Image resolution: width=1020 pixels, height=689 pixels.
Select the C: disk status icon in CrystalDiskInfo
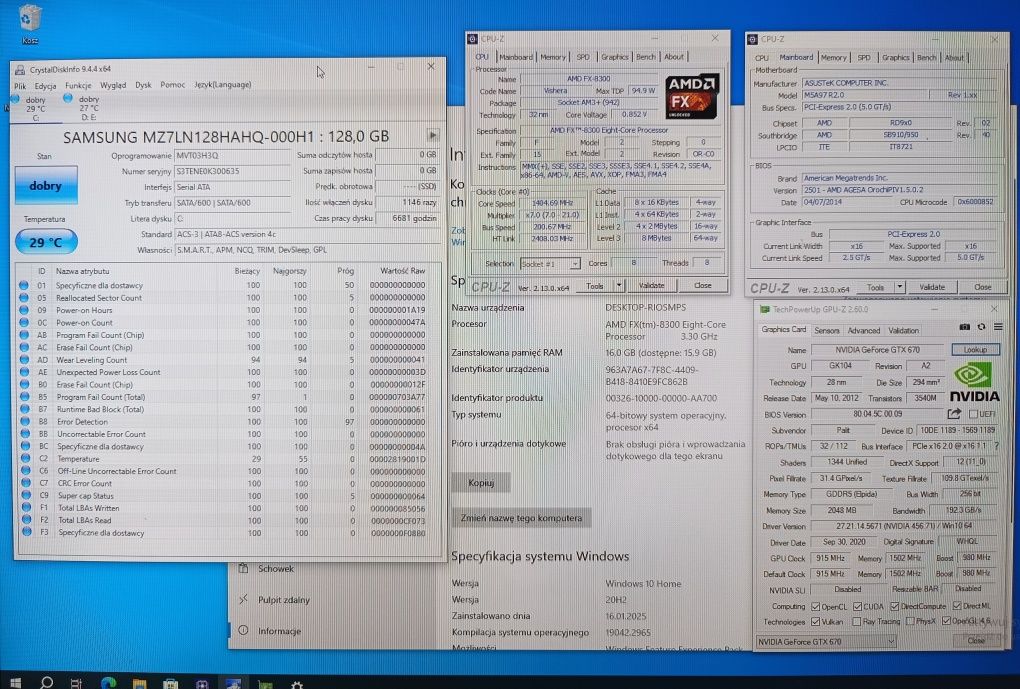[x=15, y=99]
